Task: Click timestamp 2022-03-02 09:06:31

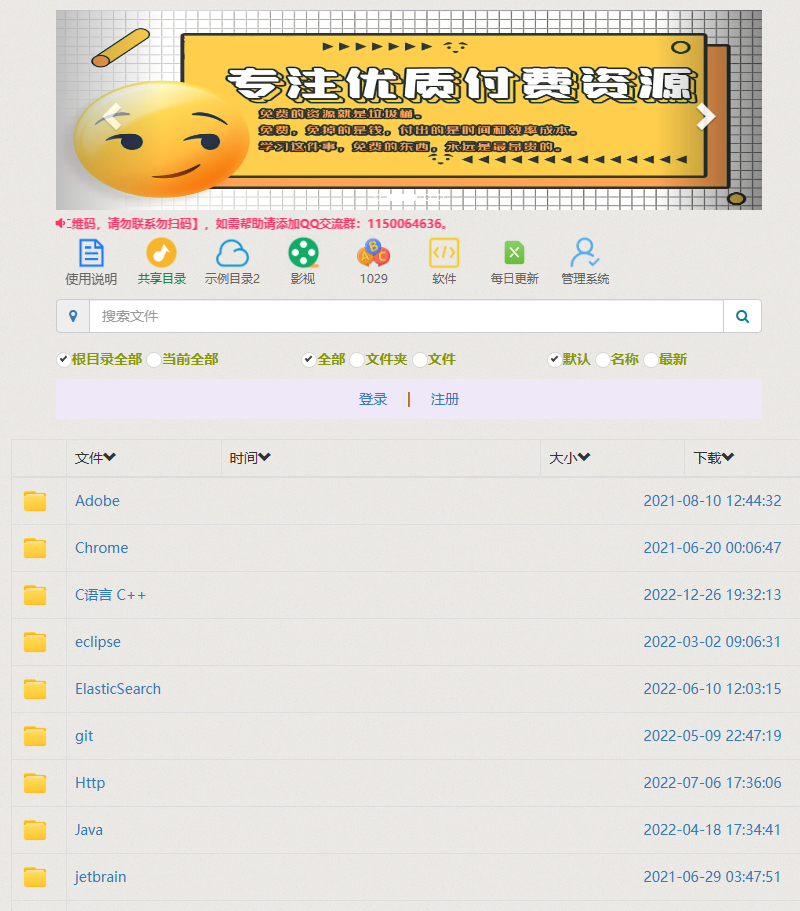Action: point(712,642)
